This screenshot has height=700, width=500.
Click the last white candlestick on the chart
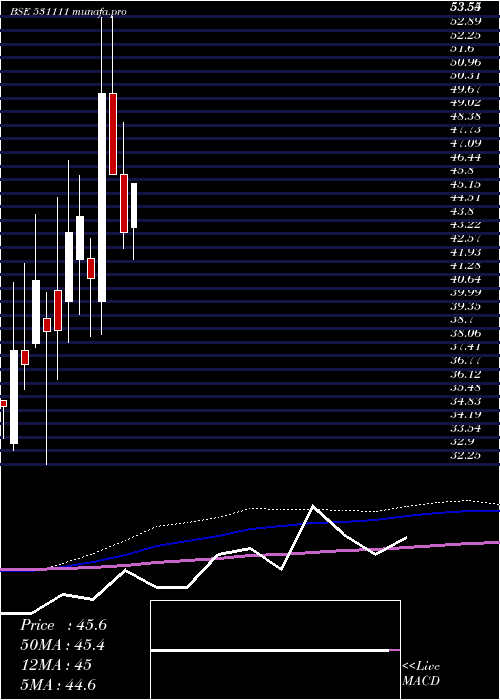click(133, 205)
